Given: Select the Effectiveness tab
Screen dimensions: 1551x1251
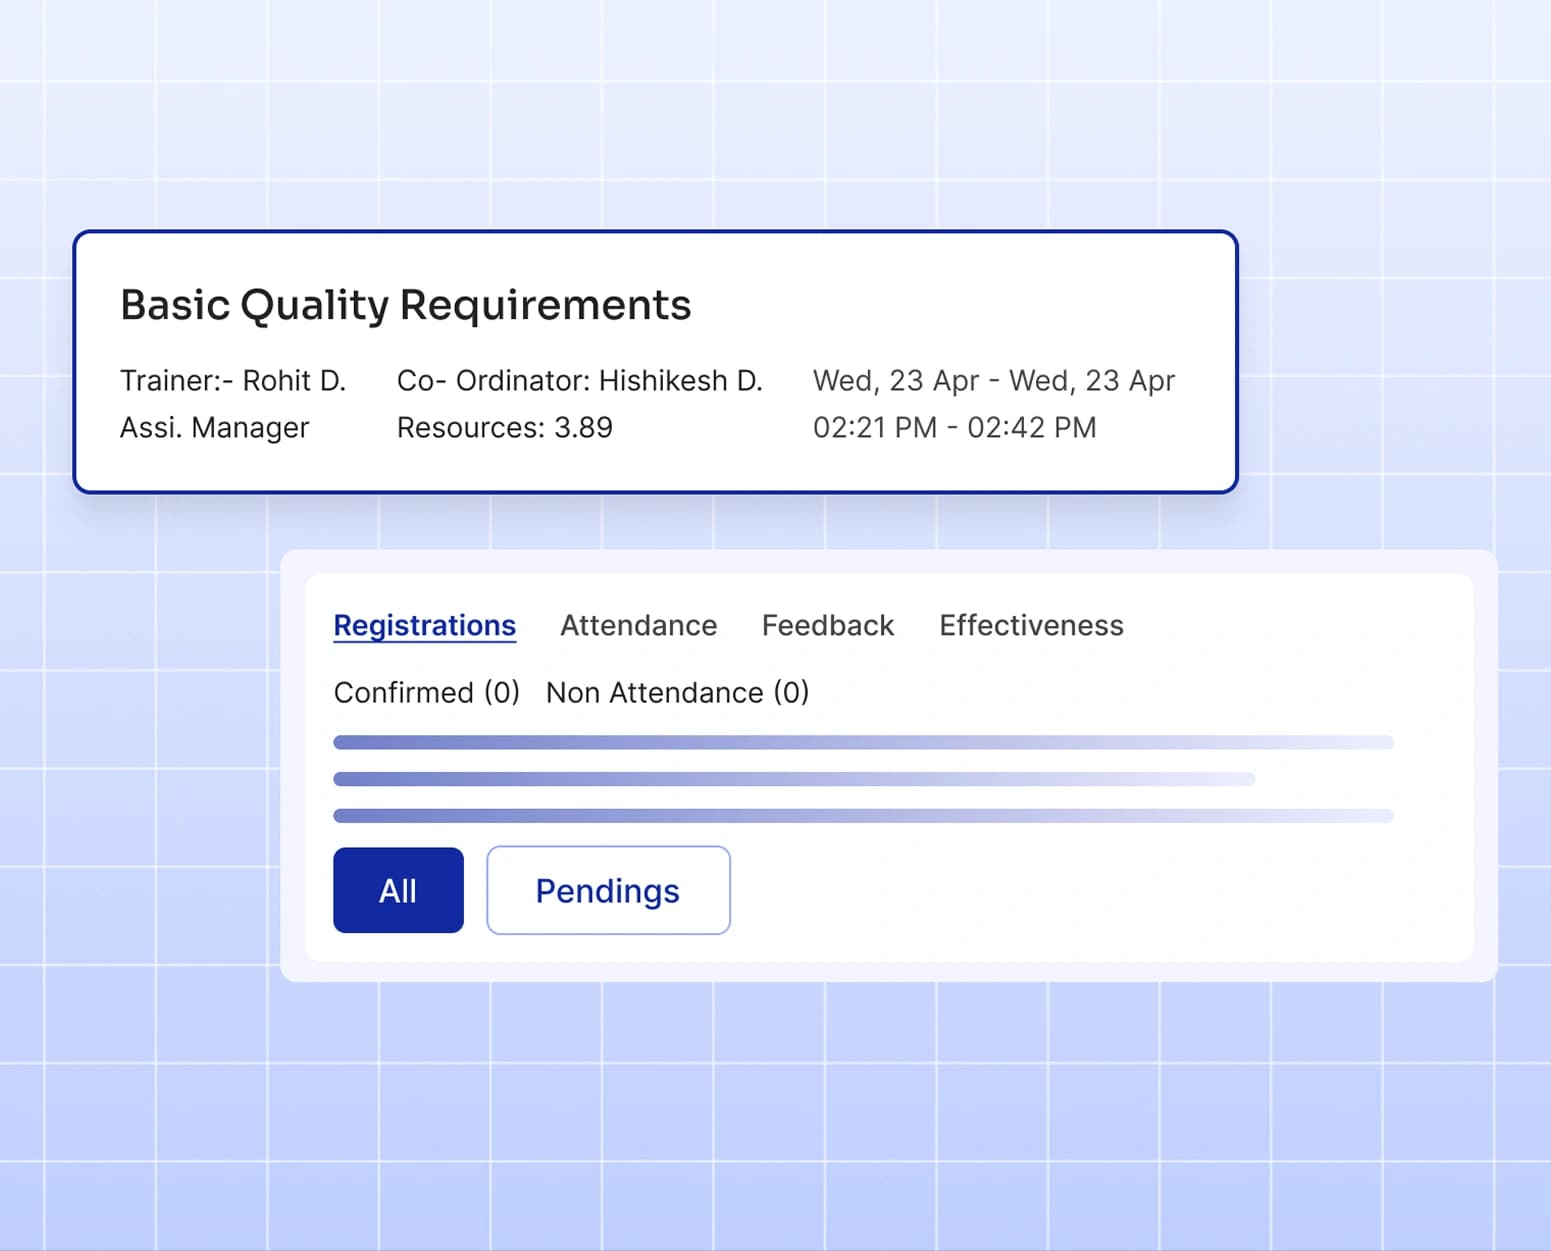Looking at the screenshot, I should [1031, 625].
